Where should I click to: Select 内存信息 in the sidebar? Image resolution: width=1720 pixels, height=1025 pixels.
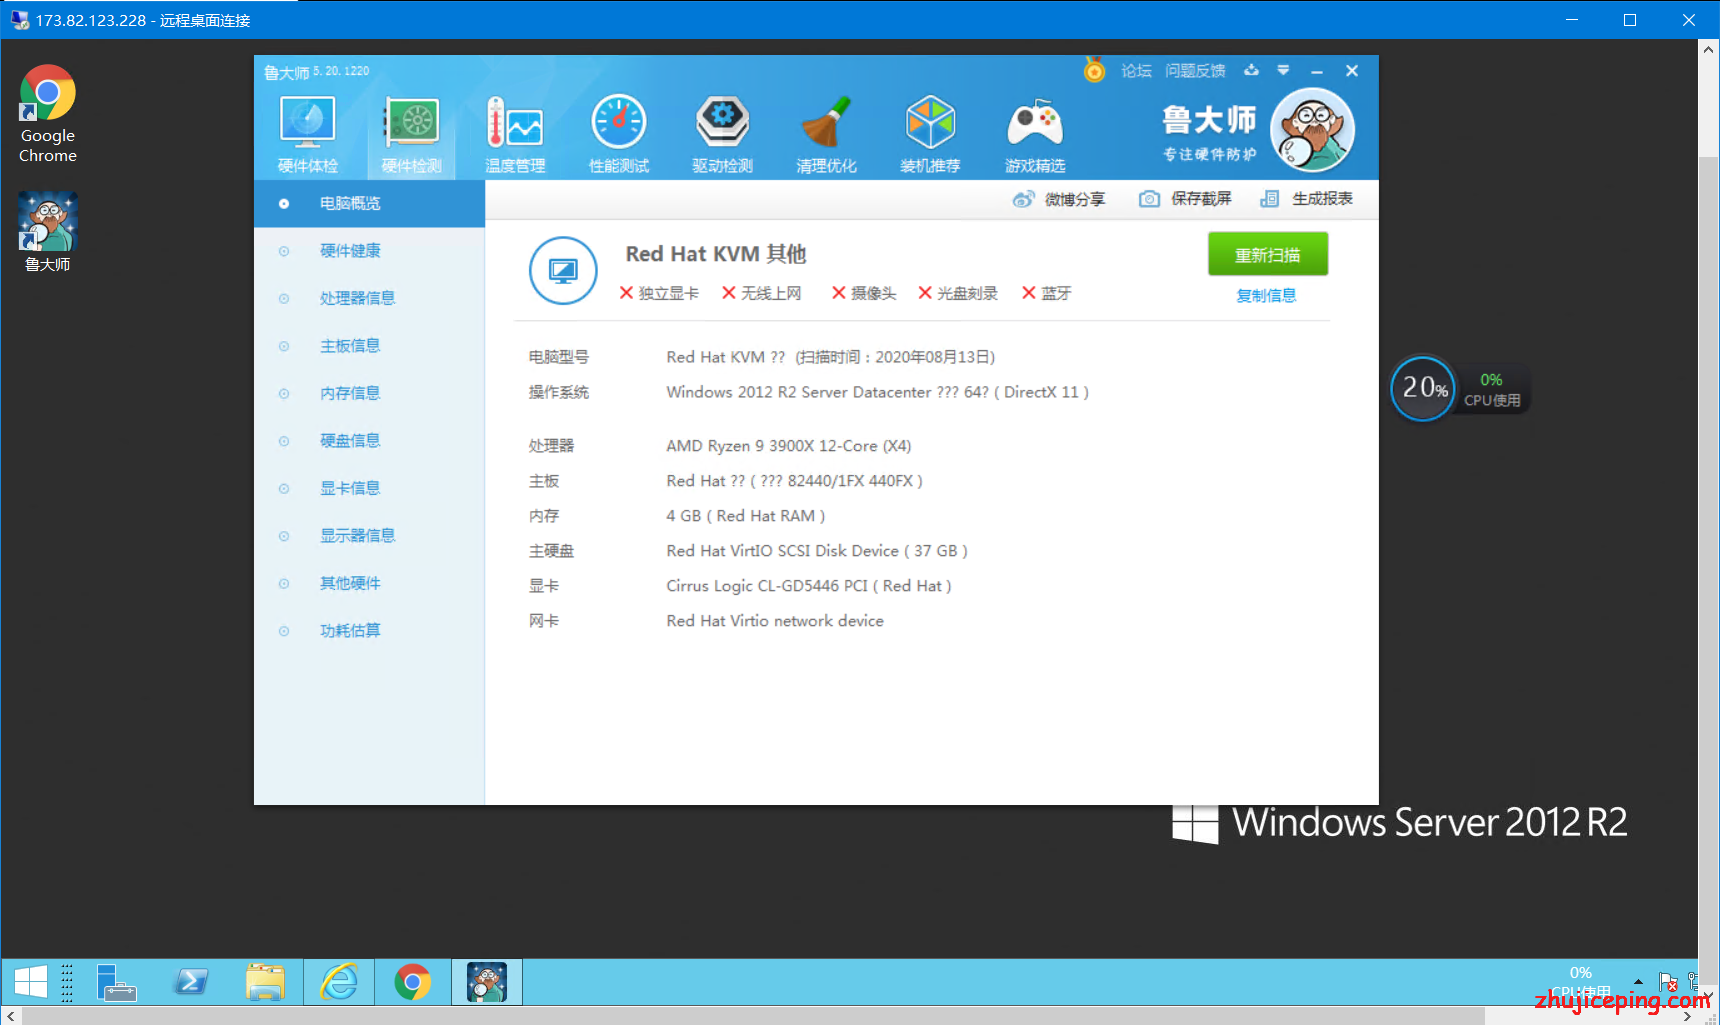click(x=369, y=393)
